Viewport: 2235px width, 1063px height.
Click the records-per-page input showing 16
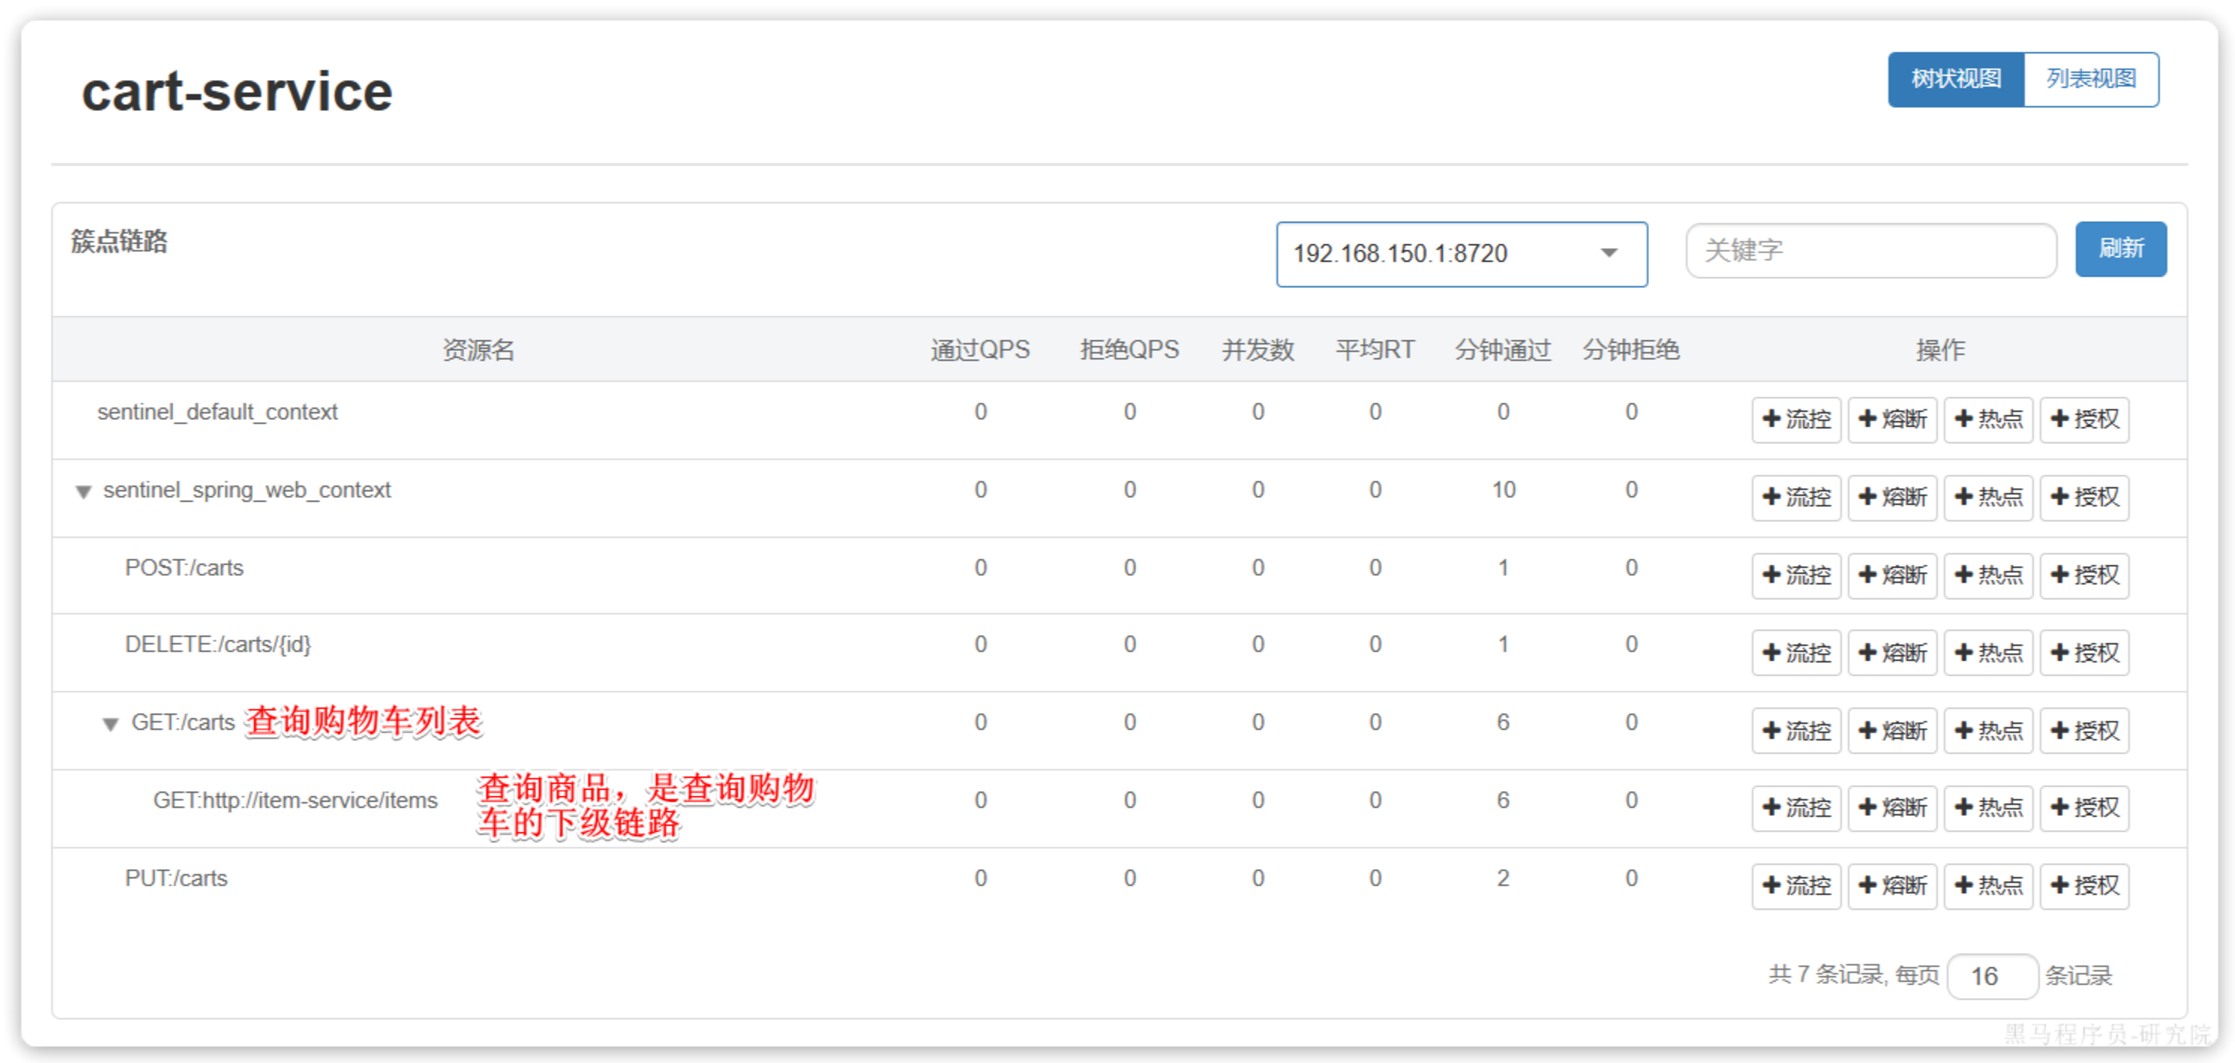coord(1991,976)
